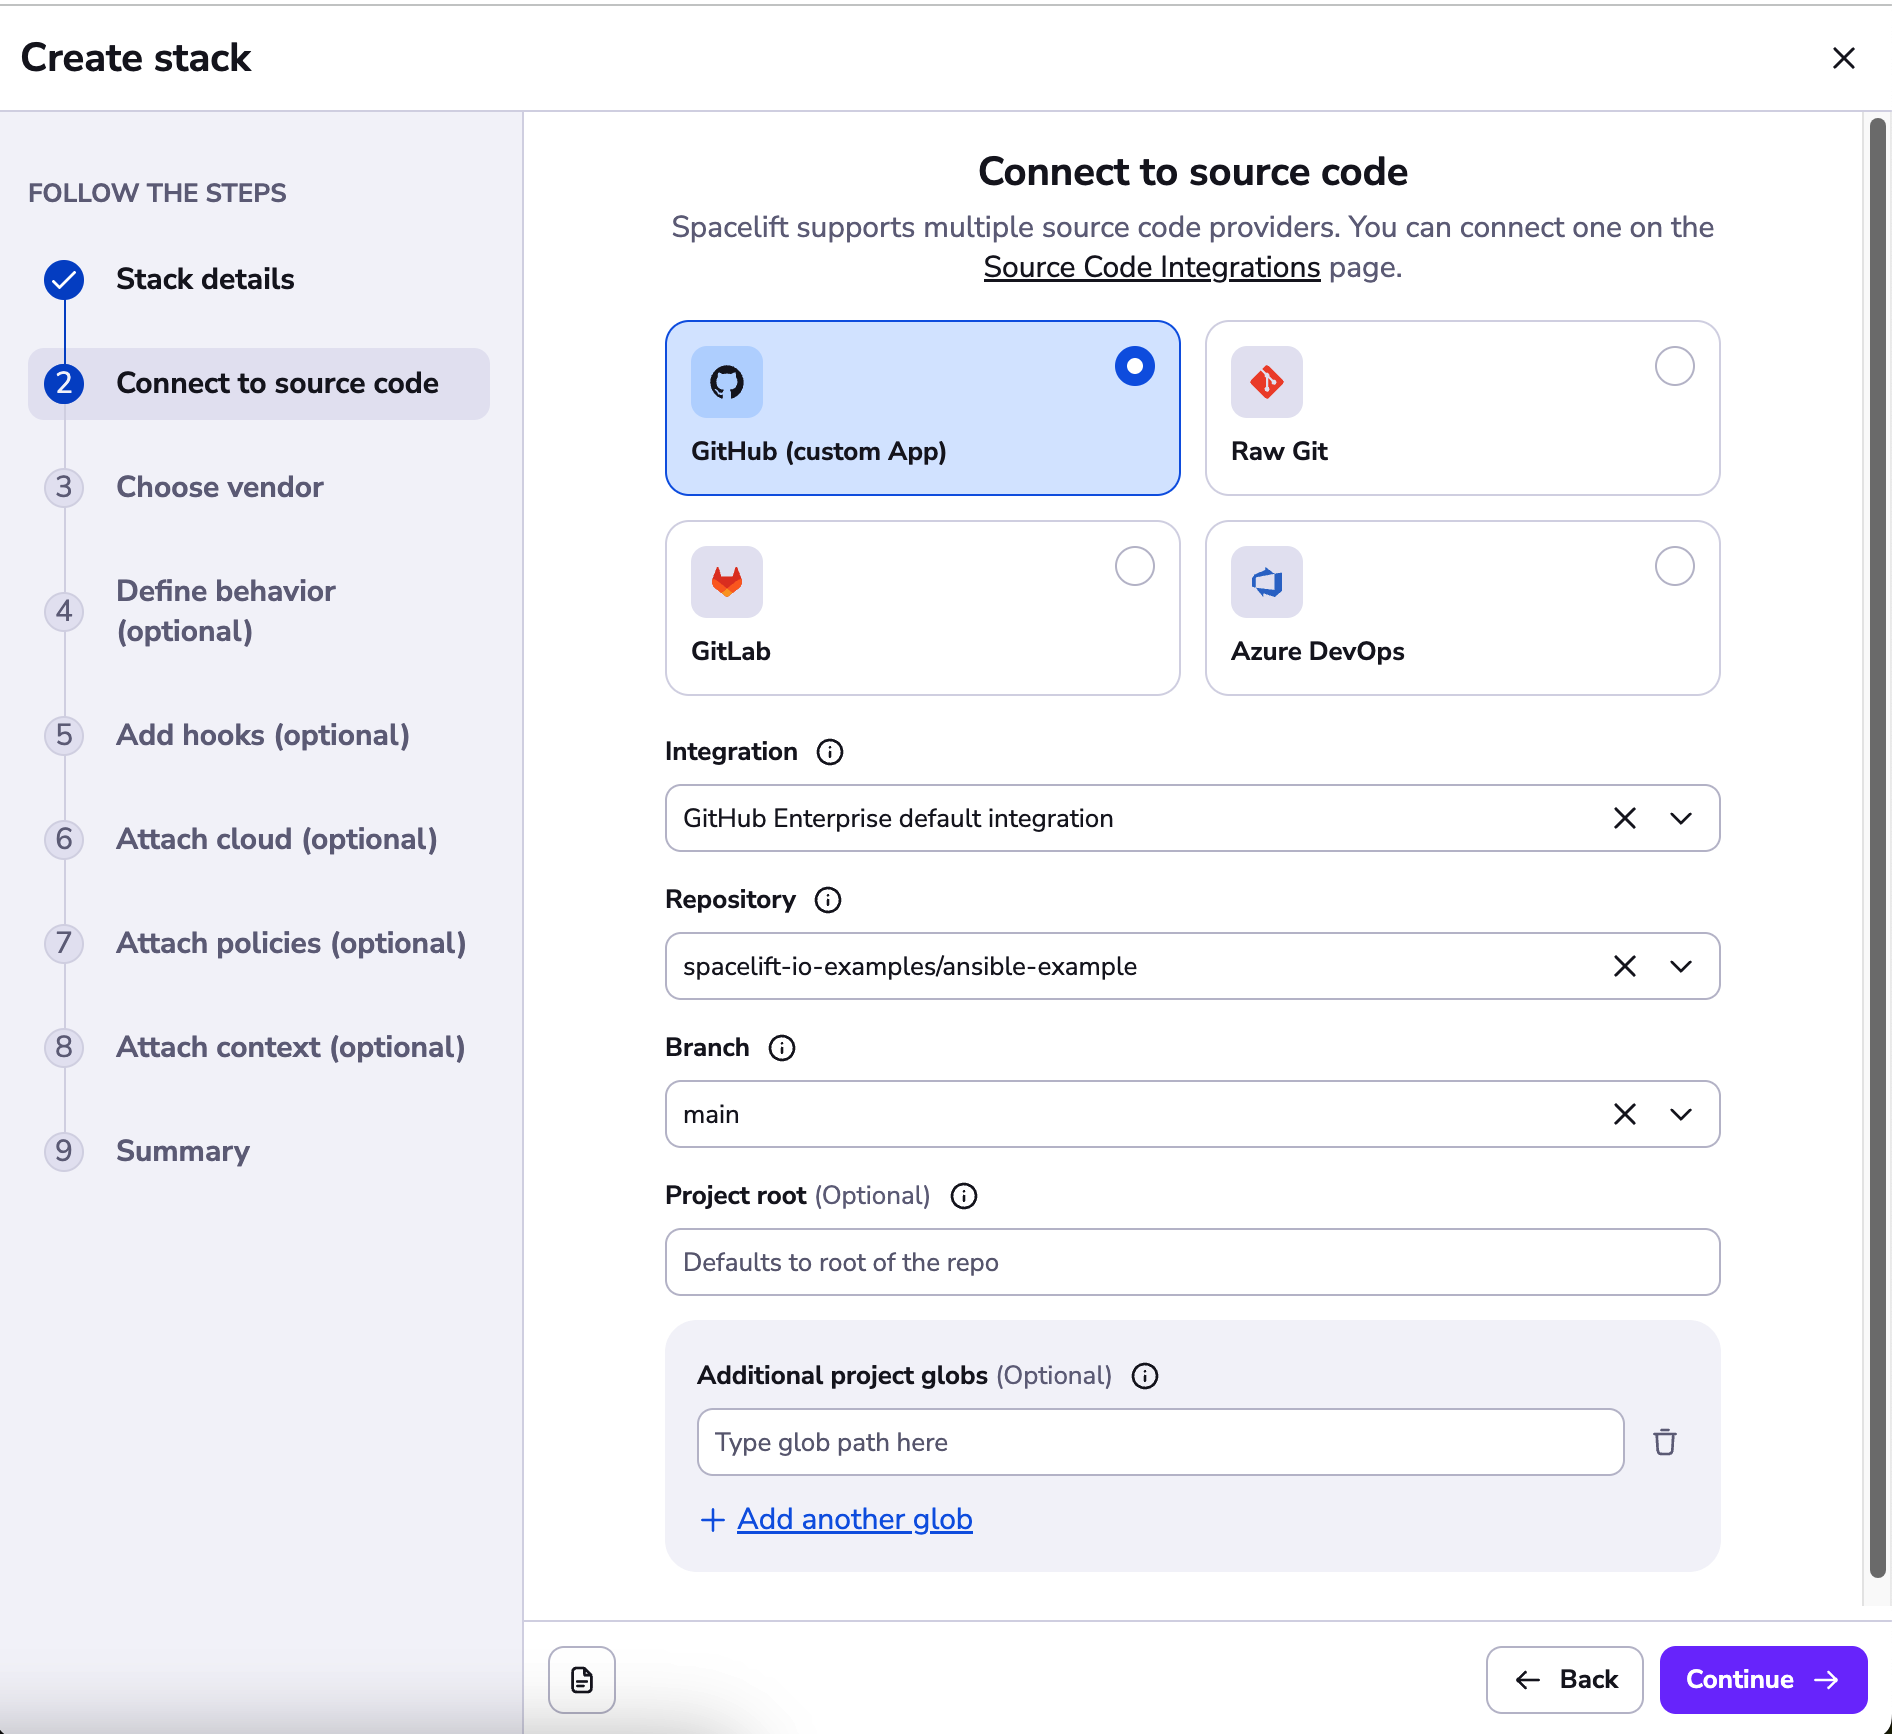
Task: Click the glob path input field
Action: [x=1160, y=1441]
